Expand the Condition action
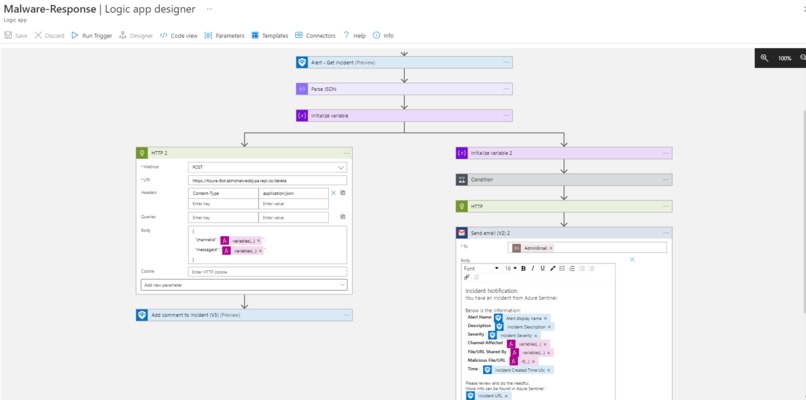This screenshot has width=806, height=400. pyautogui.click(x=564, y=179)
